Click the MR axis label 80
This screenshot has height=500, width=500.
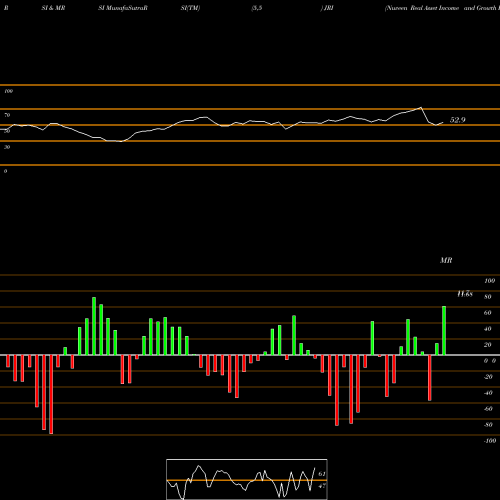click(488, 297)
